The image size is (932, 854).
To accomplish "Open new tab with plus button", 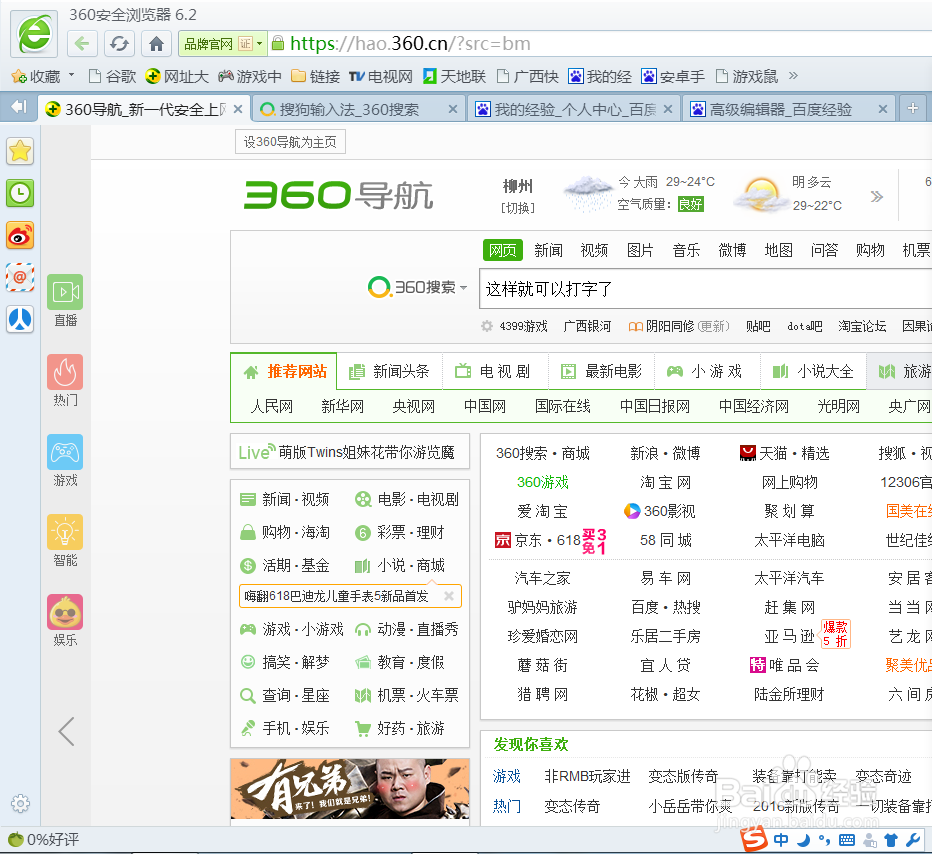I will click(913, 108).
